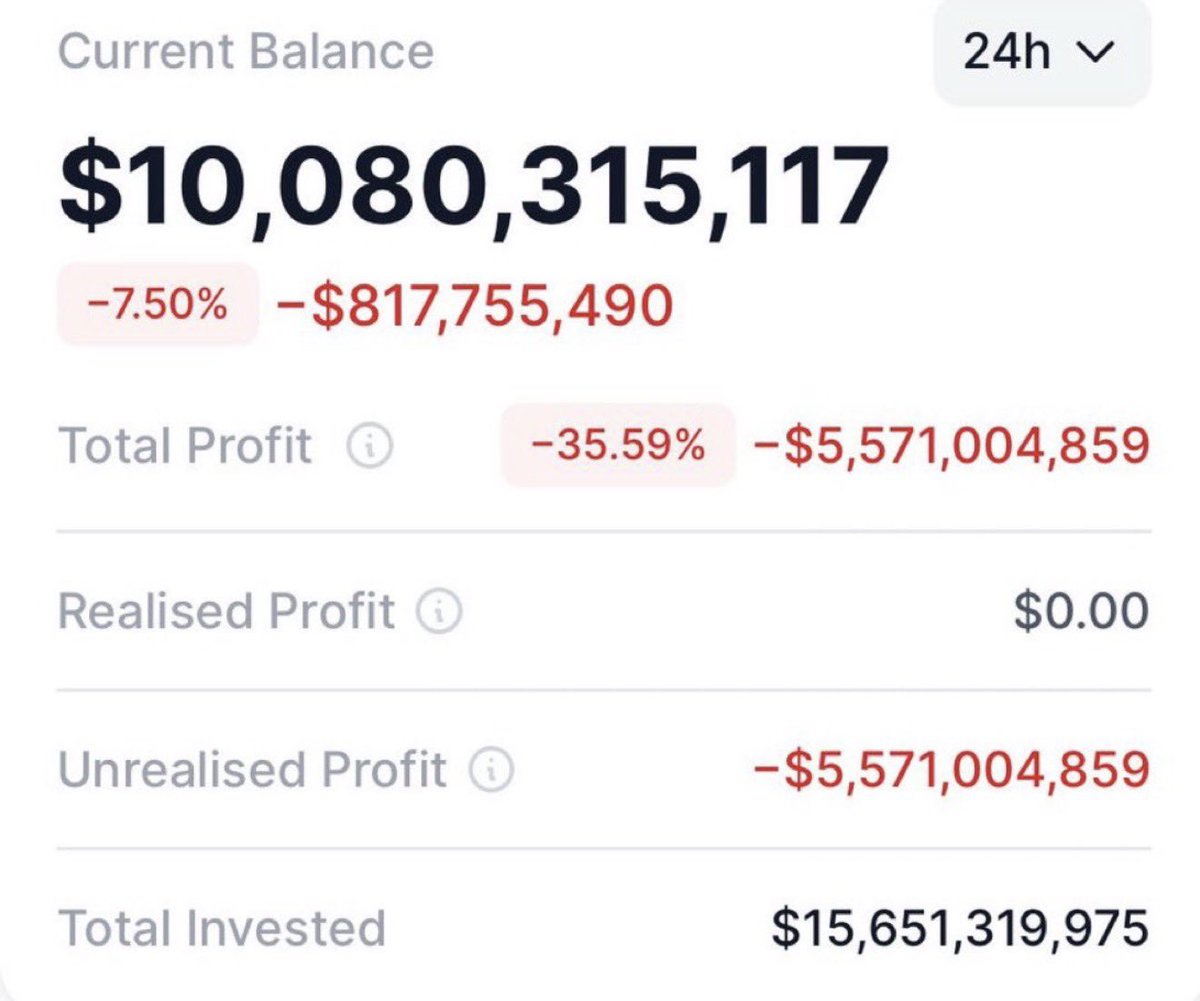Click the Total Profit info icon

tap(370, 446)
